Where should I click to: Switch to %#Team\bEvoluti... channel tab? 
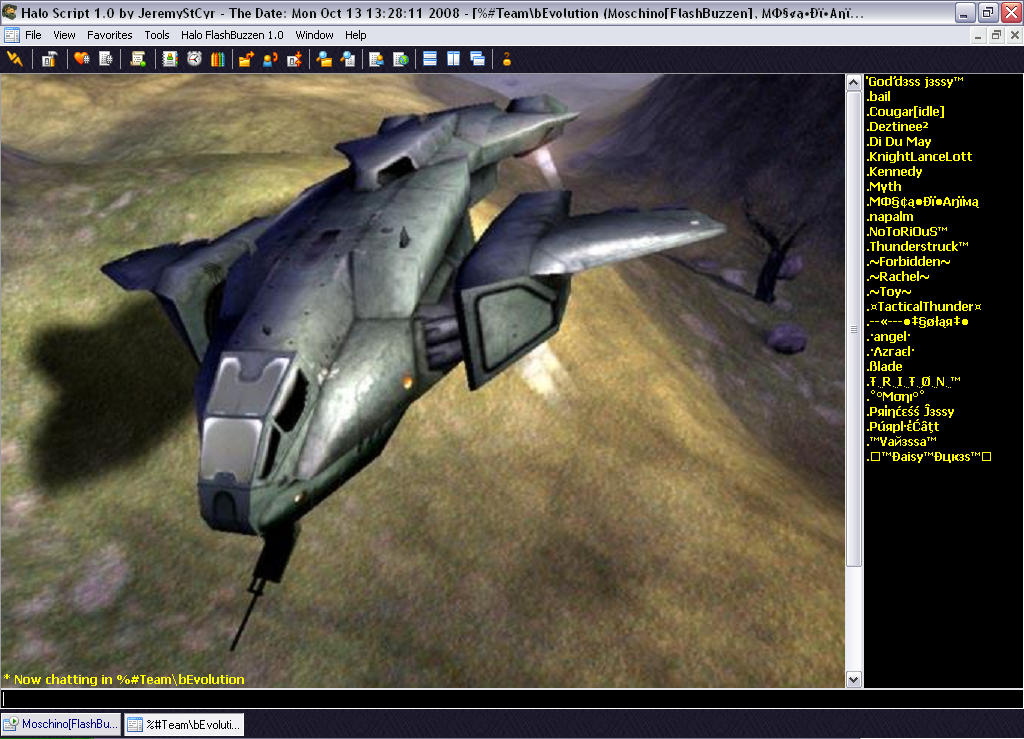pos(185,724)
